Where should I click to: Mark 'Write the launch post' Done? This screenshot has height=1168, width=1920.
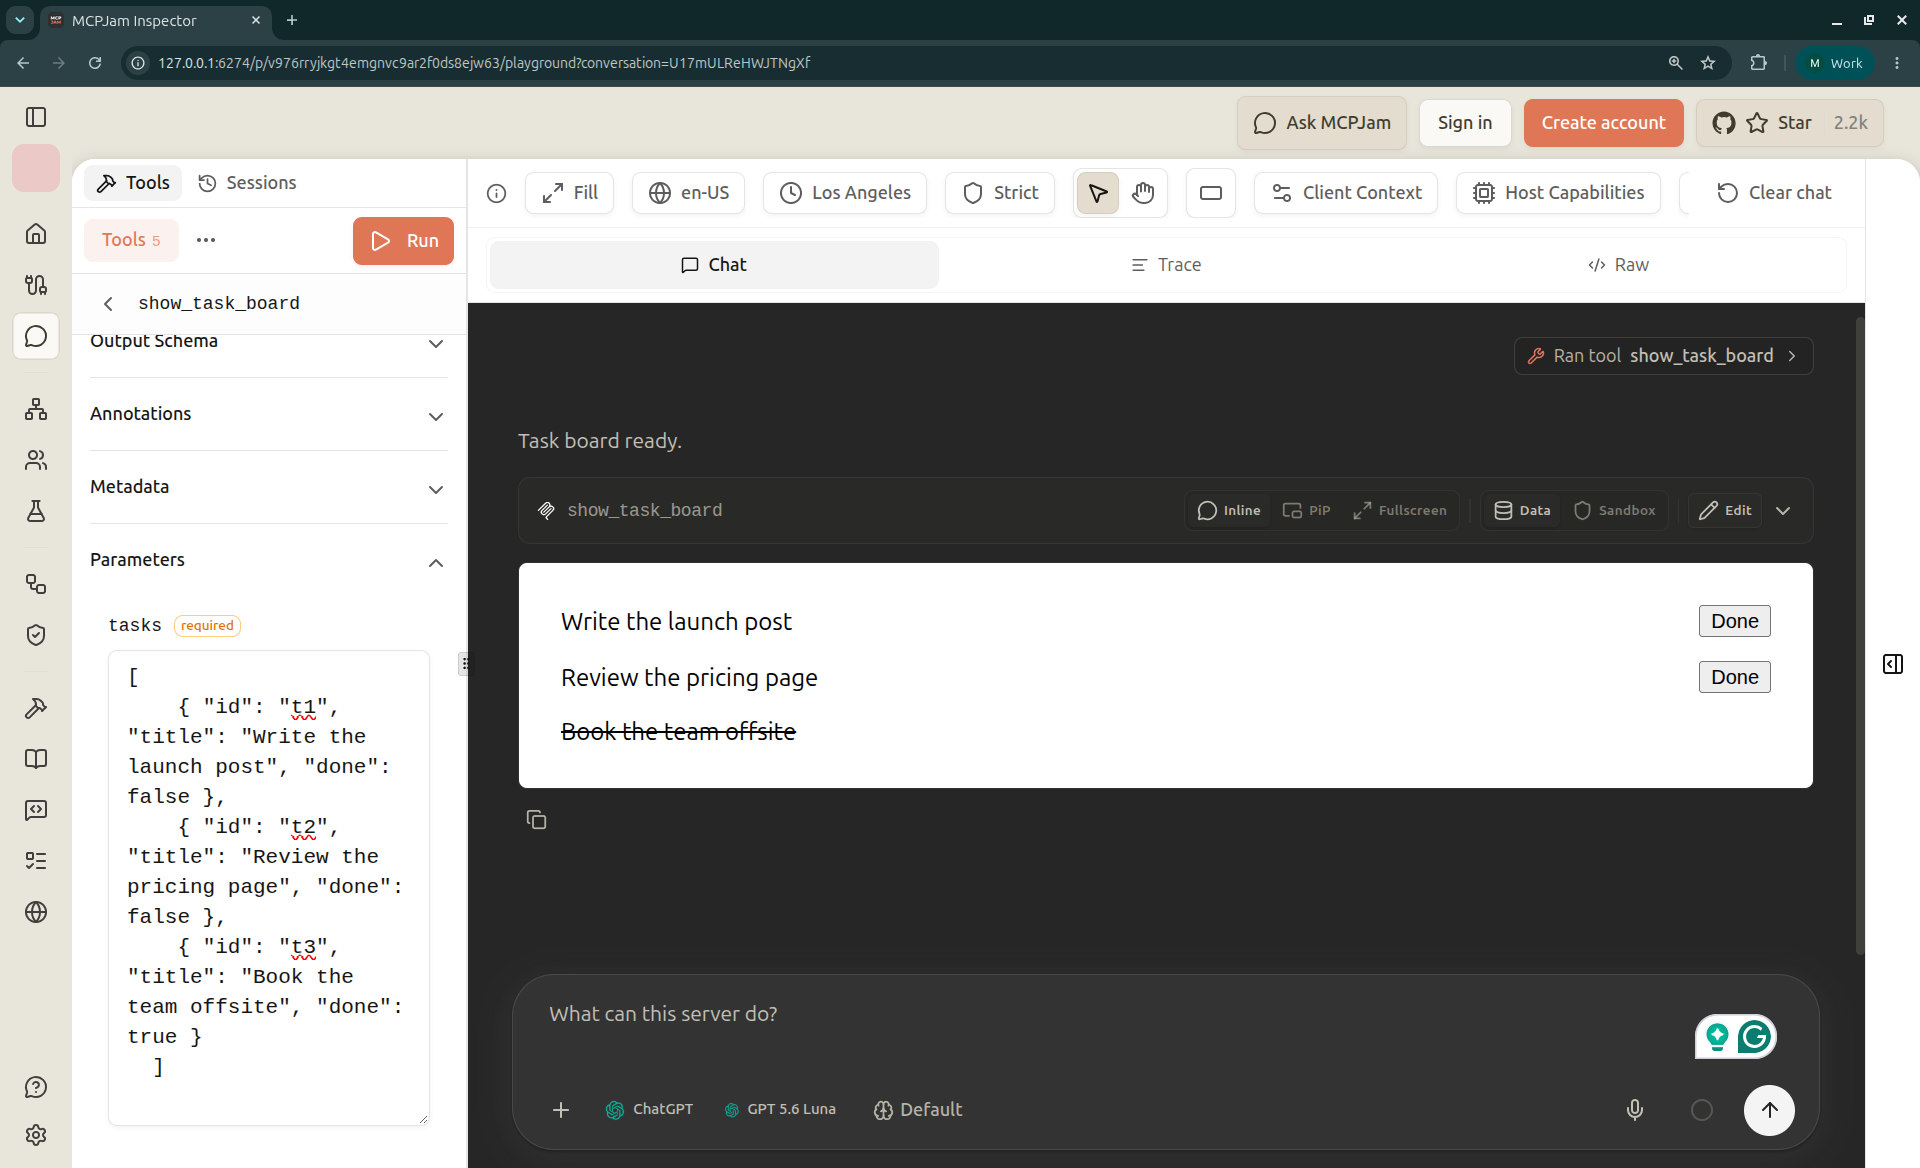coord(1734,621)
